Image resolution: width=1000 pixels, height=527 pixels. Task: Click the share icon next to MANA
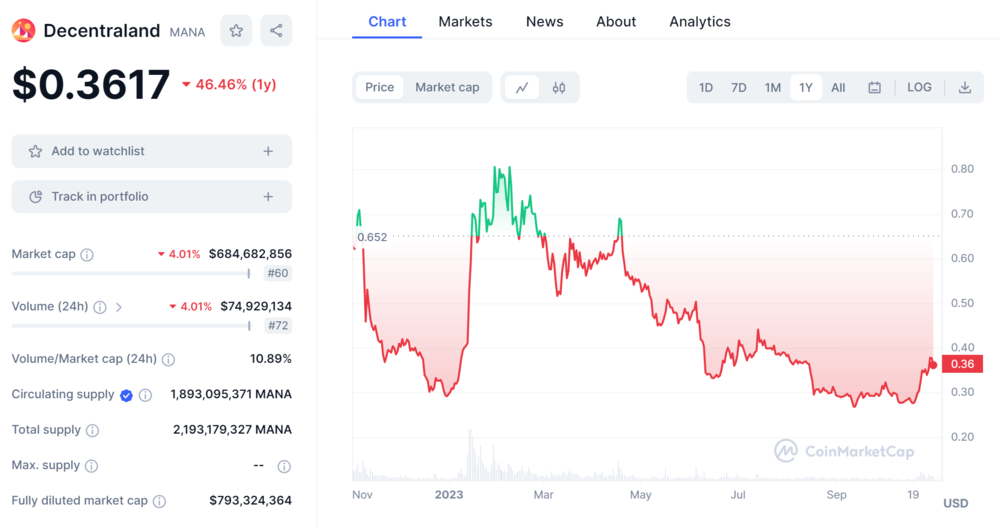point(276,31)
